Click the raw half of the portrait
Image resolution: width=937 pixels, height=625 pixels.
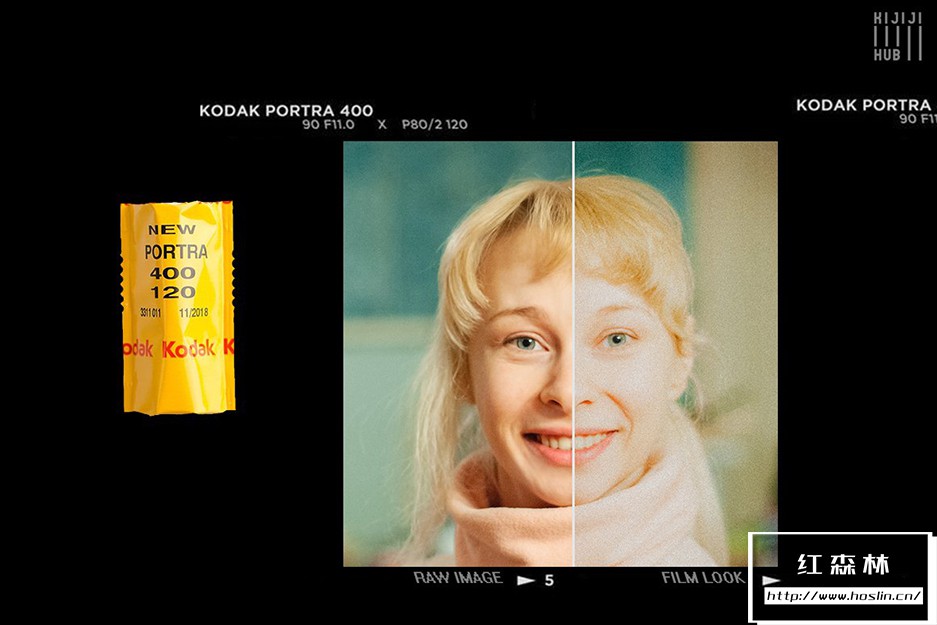458,353
